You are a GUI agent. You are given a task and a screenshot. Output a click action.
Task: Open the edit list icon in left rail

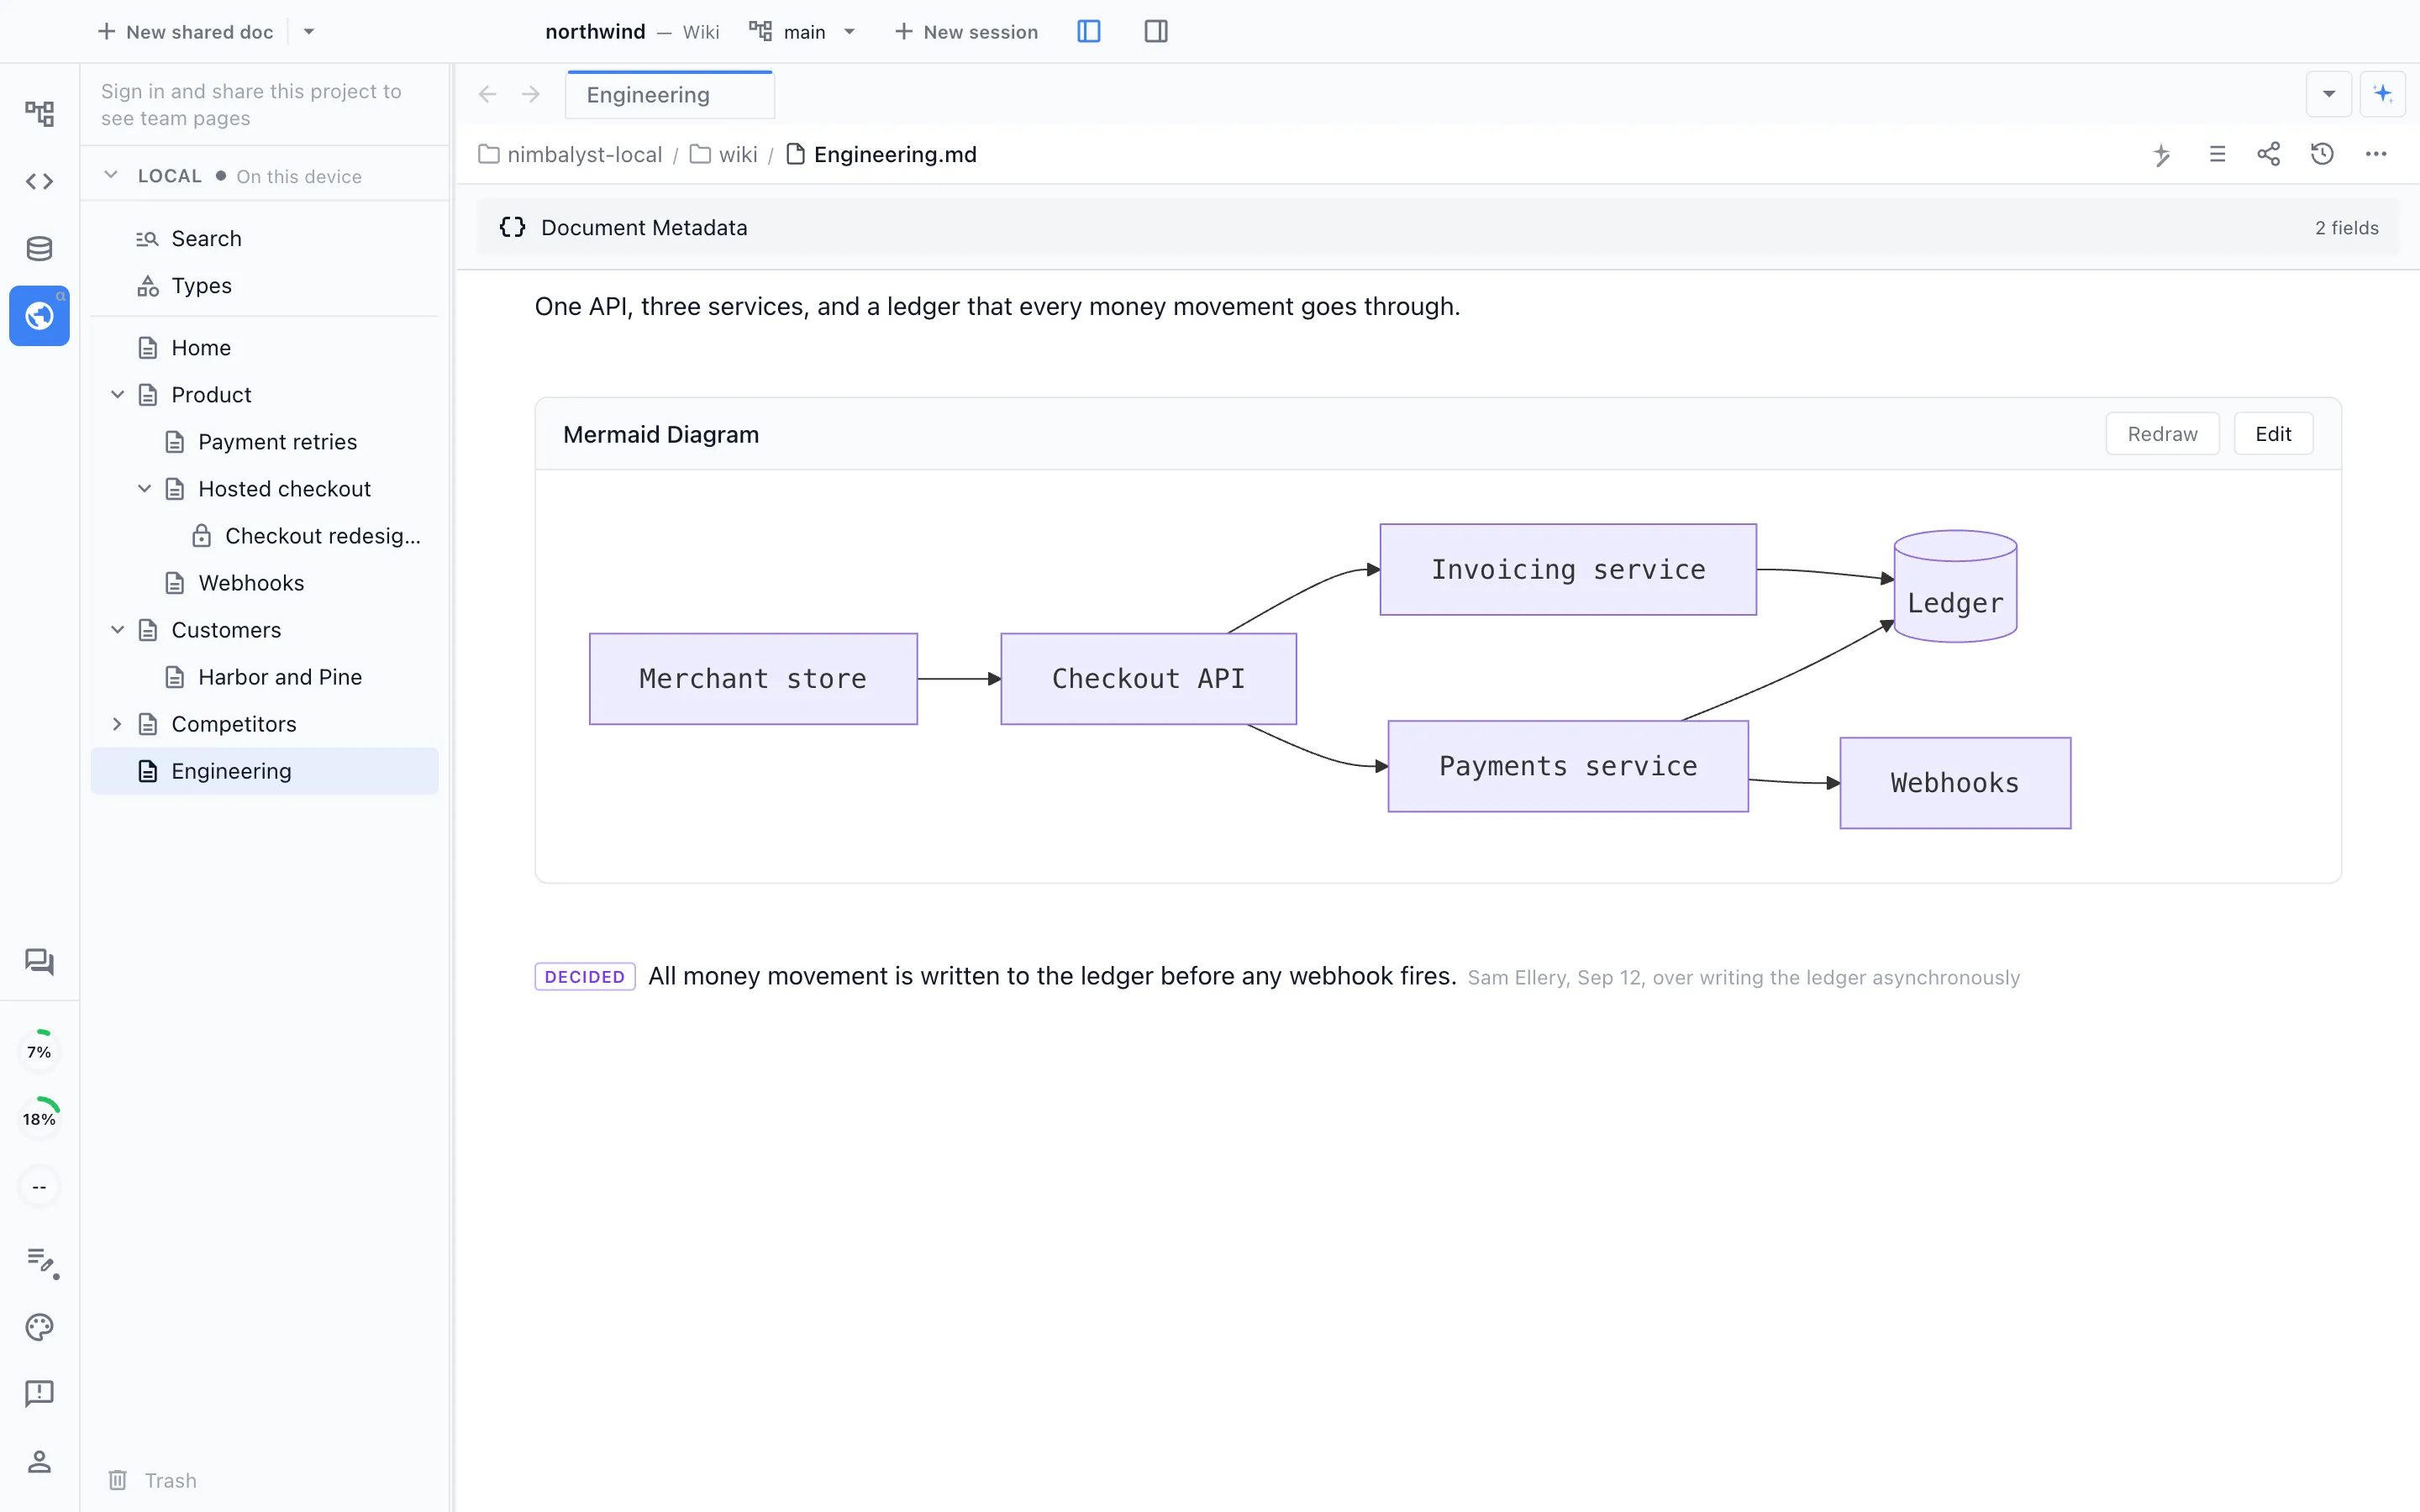coord(41,1261)
